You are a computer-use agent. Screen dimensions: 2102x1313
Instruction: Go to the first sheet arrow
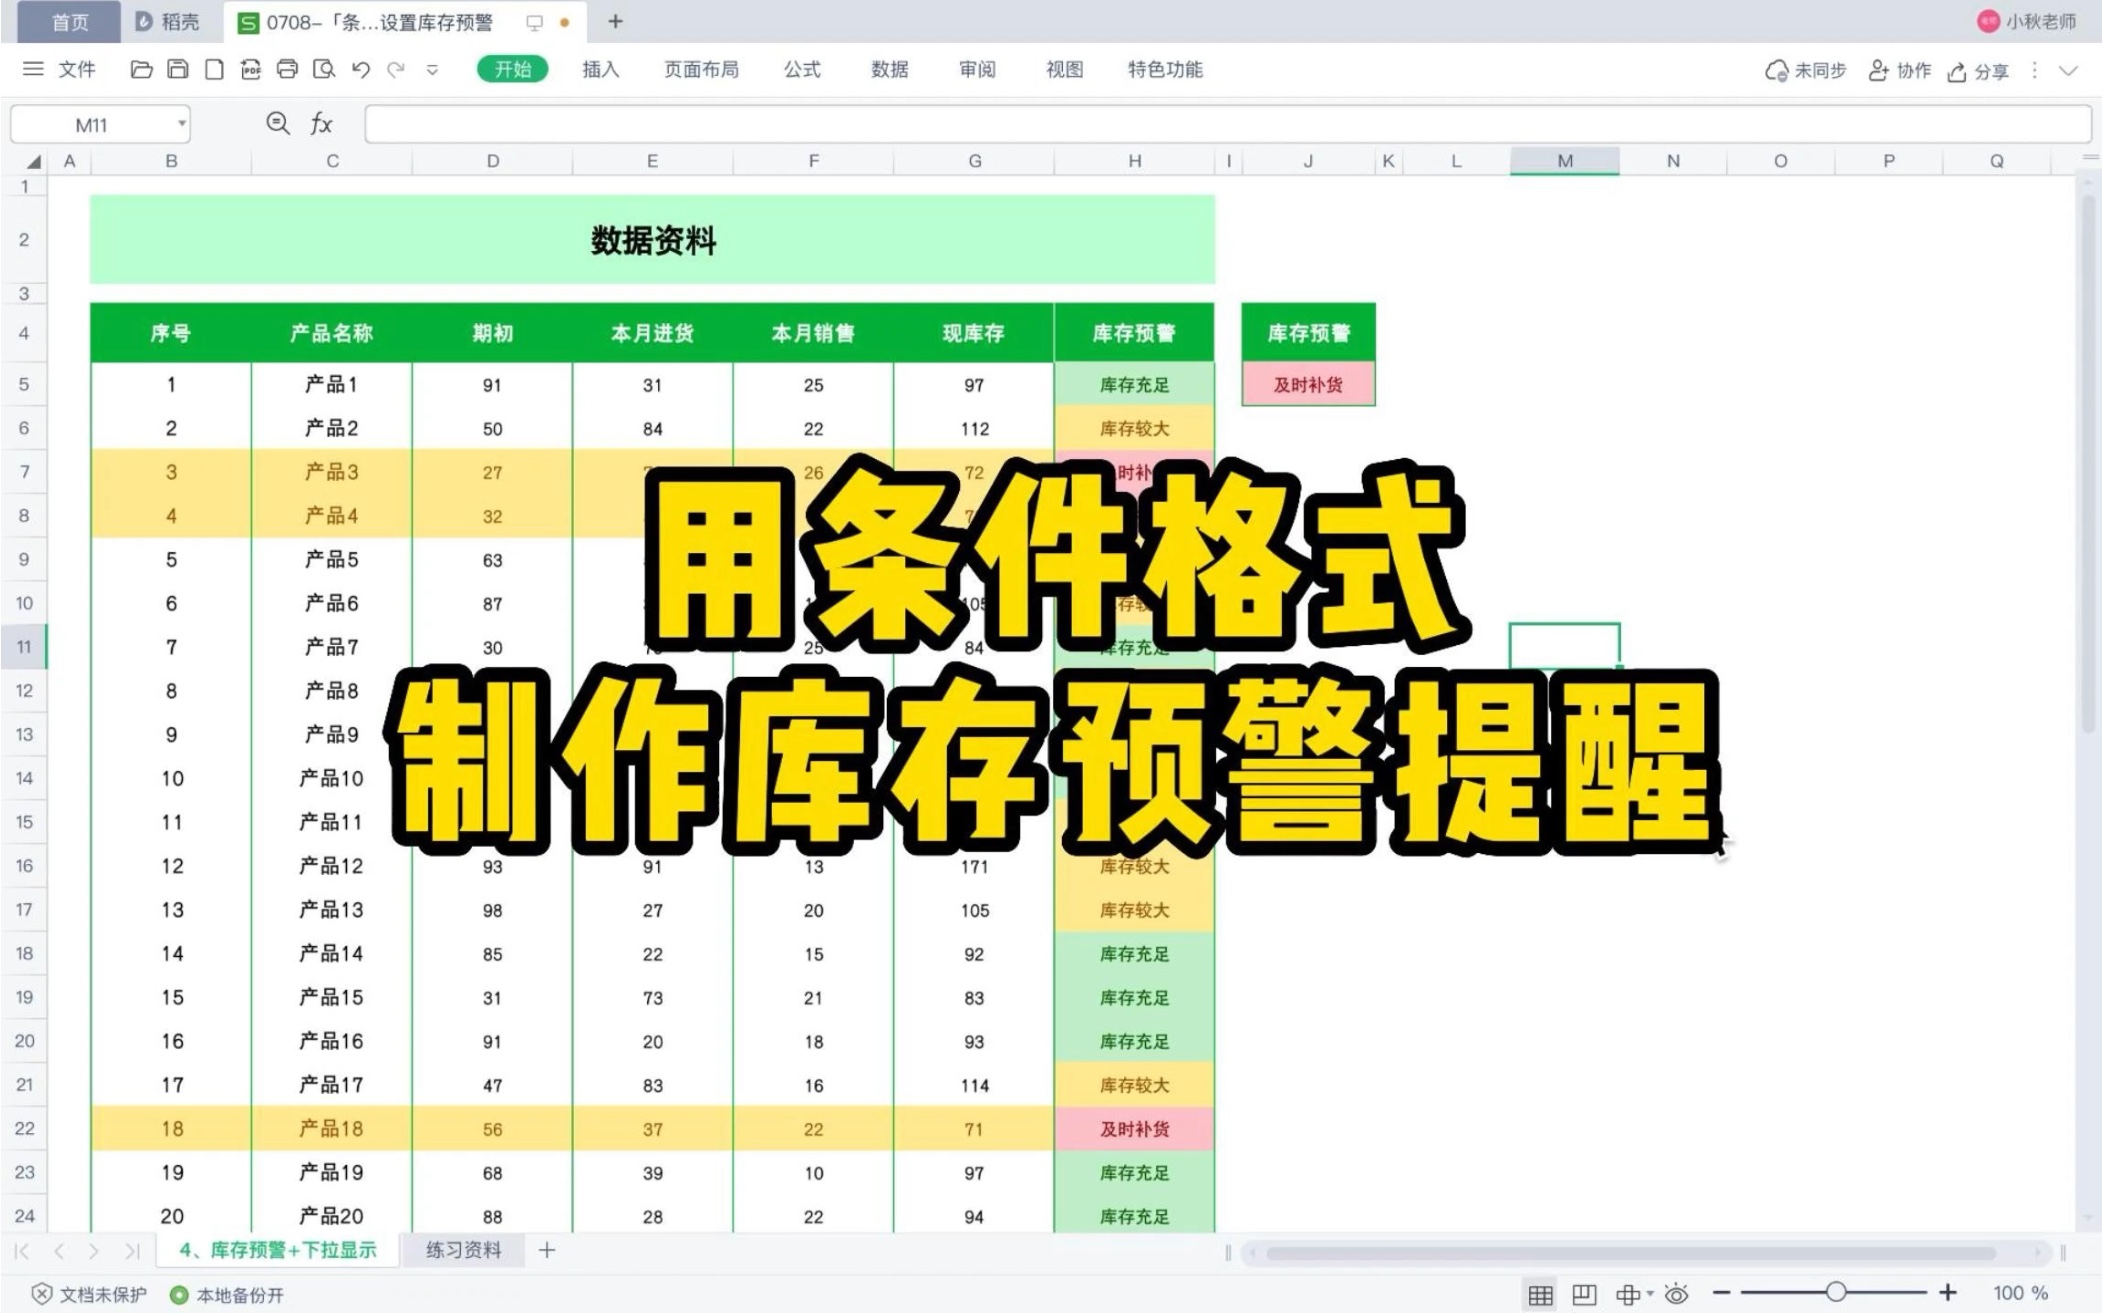(x=22, y=1250)
